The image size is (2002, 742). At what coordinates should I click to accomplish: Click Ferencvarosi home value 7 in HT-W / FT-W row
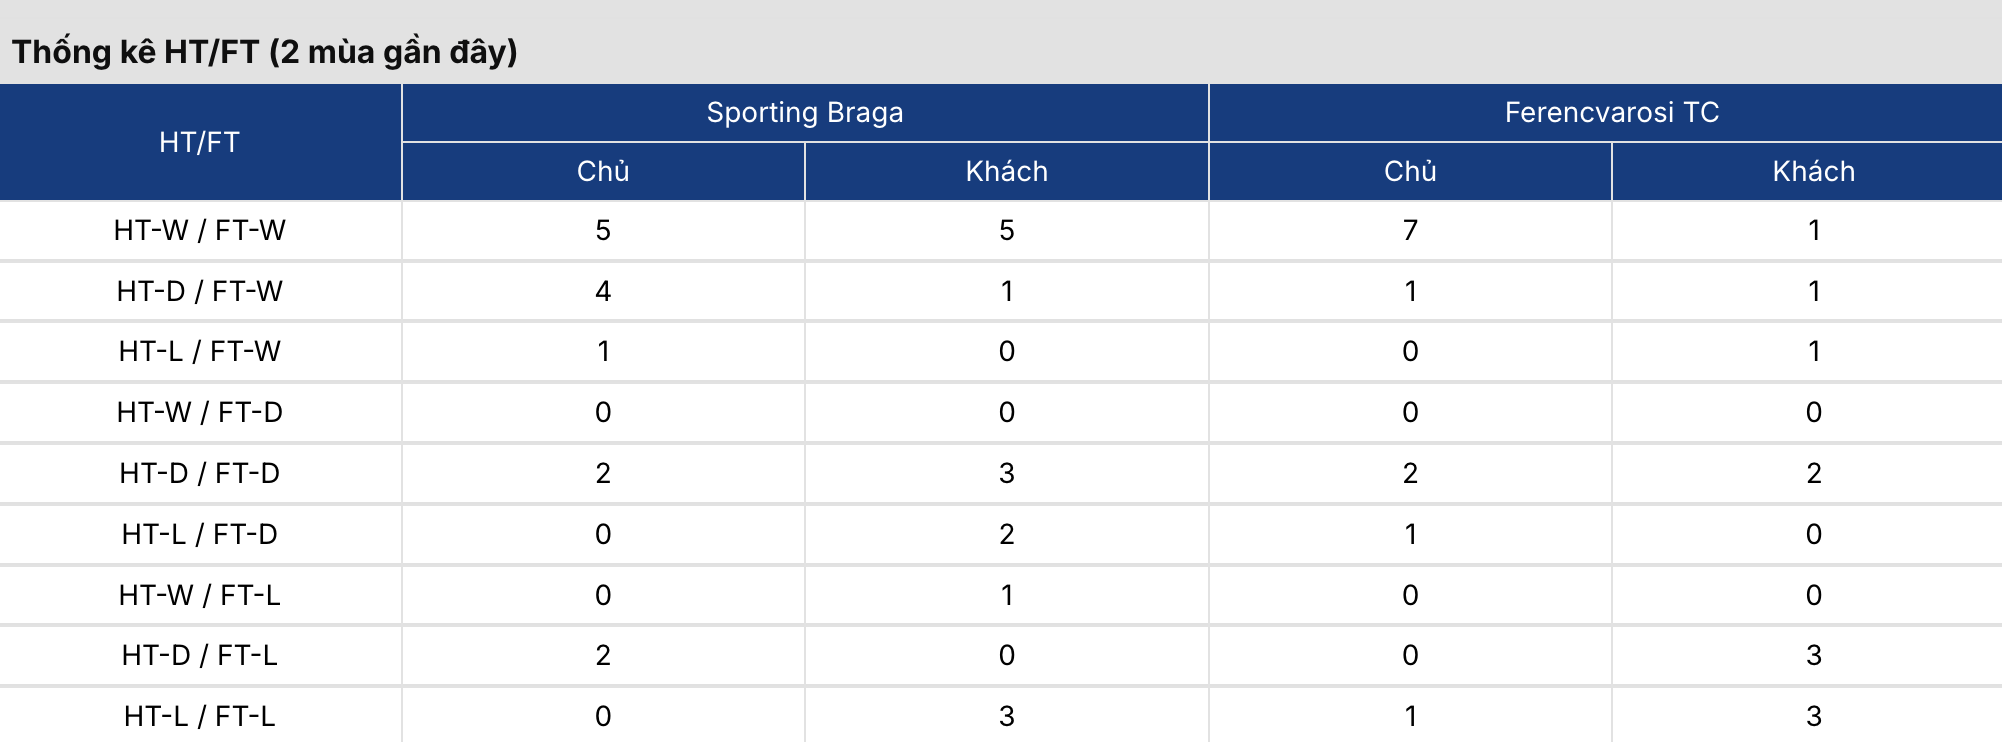point(1410,231)
